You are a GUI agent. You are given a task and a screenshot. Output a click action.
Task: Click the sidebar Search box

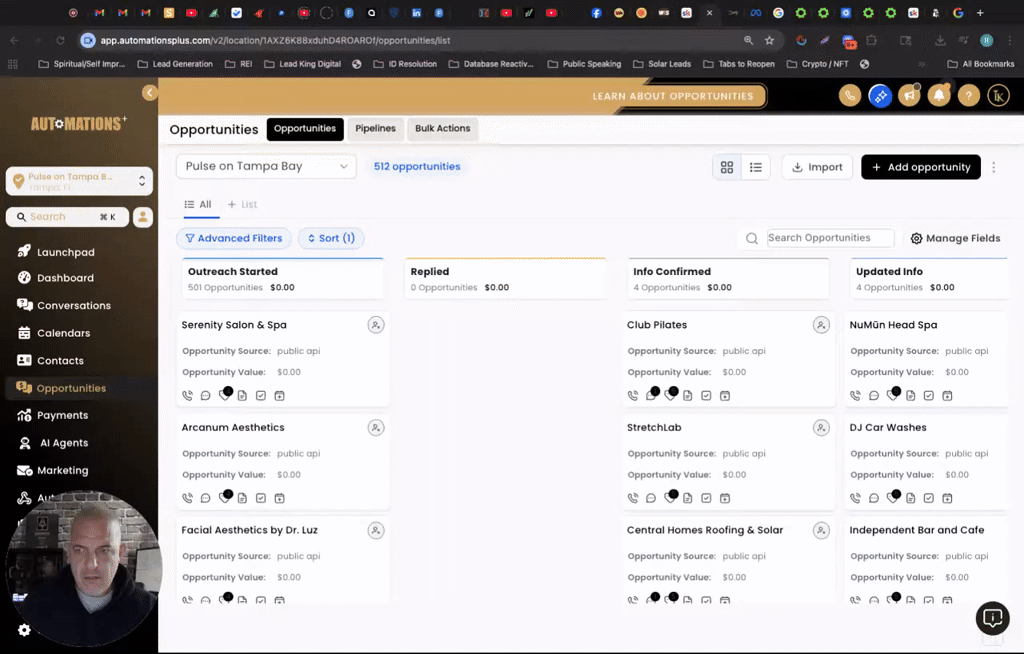click(67, 217)
